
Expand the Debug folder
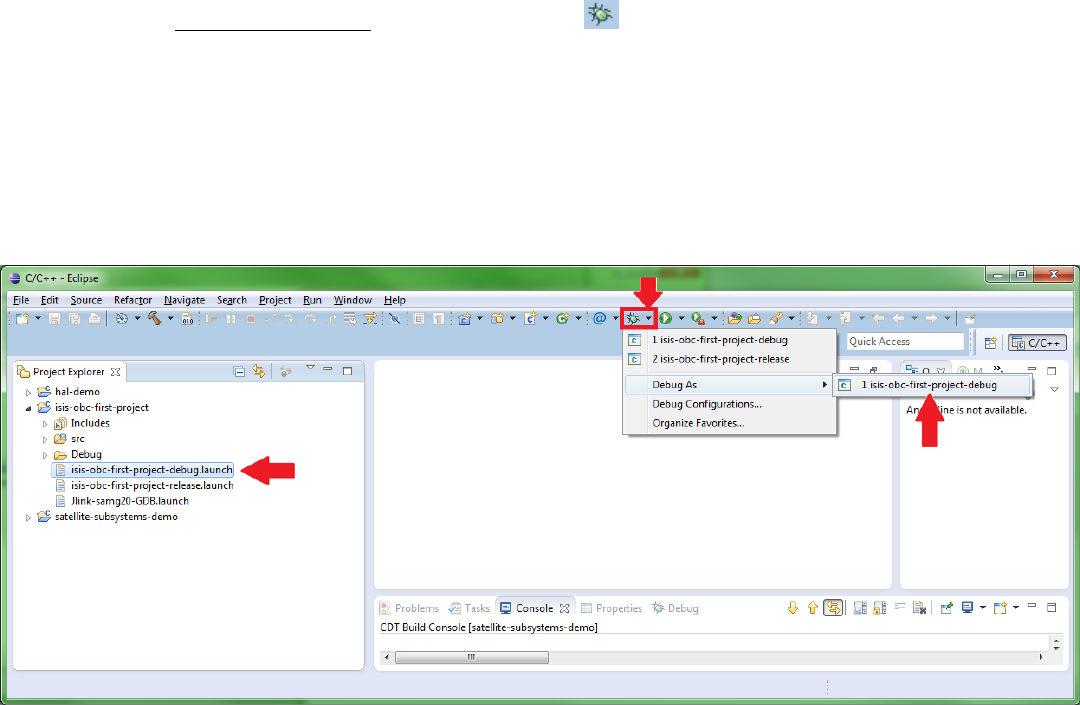[x=45, y=455]
